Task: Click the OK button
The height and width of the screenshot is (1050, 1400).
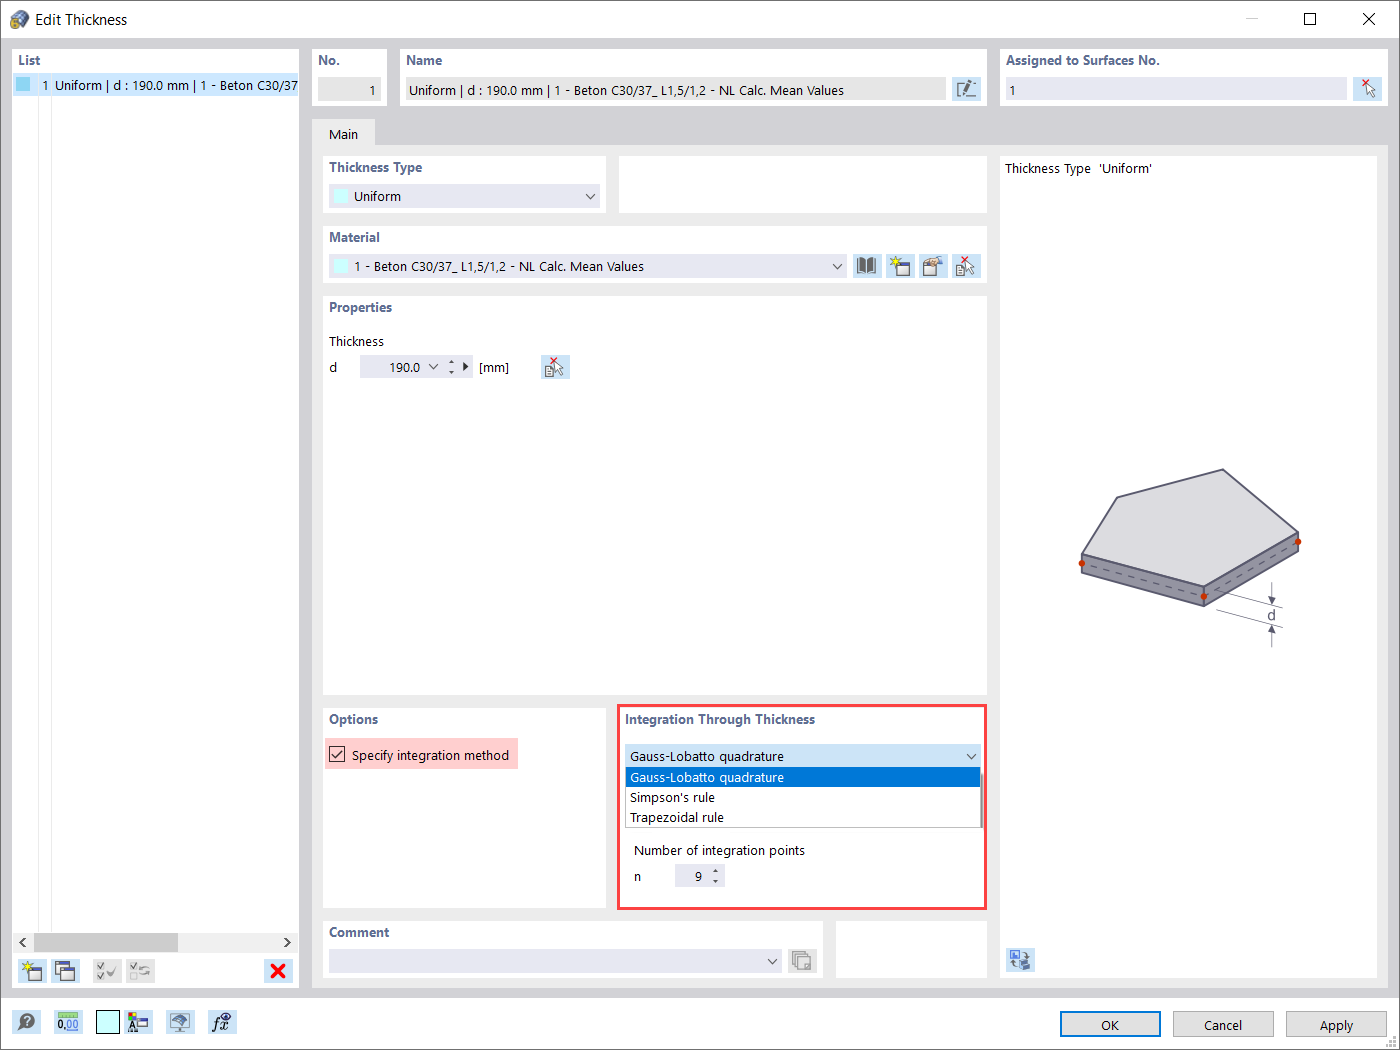Action: (x=1110, y=1025)
